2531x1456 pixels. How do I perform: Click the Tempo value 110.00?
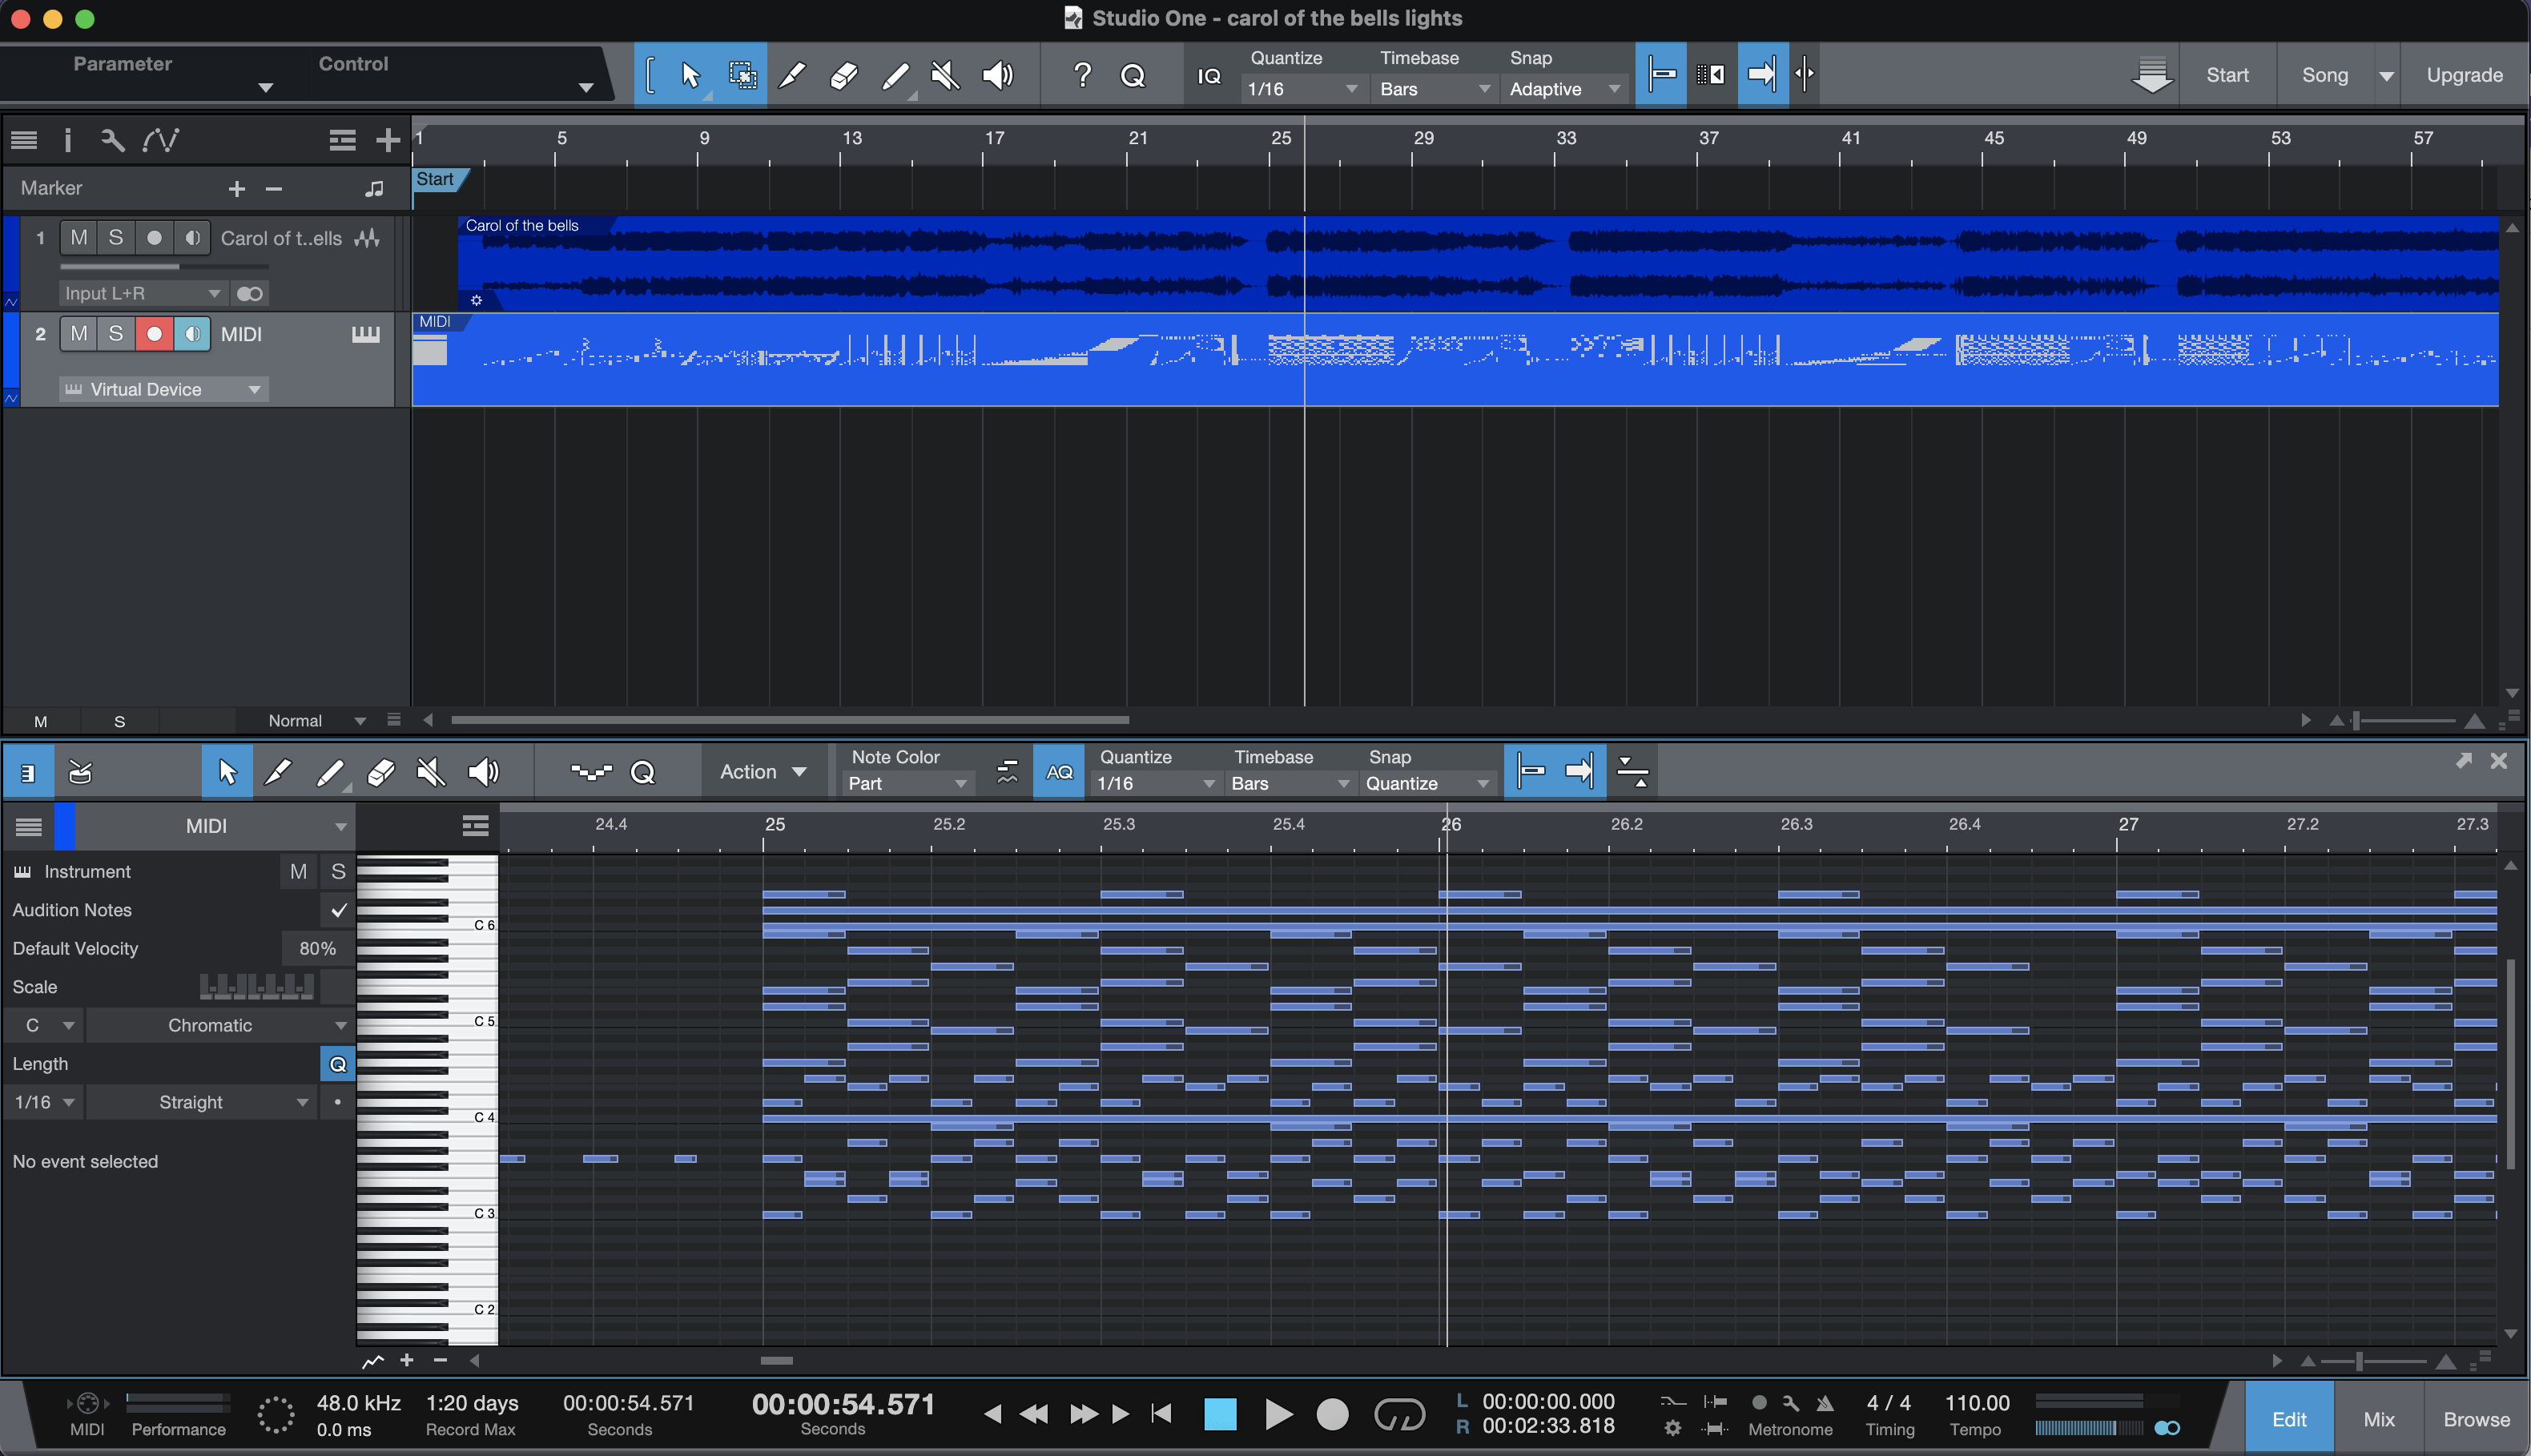coord(1977,1403)
